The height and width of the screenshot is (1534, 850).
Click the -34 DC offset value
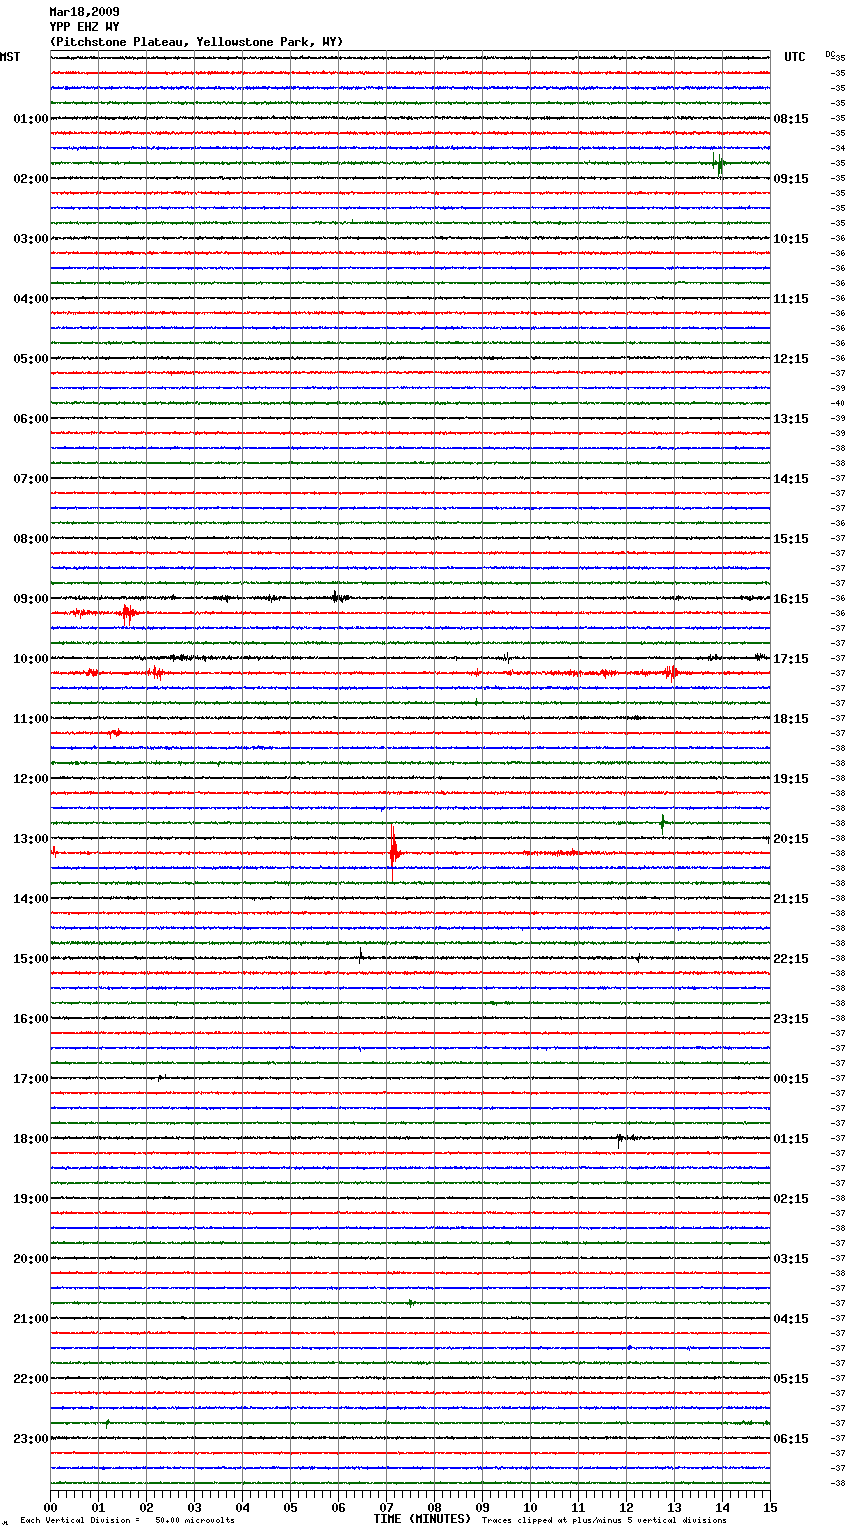[x=838, y=149]
